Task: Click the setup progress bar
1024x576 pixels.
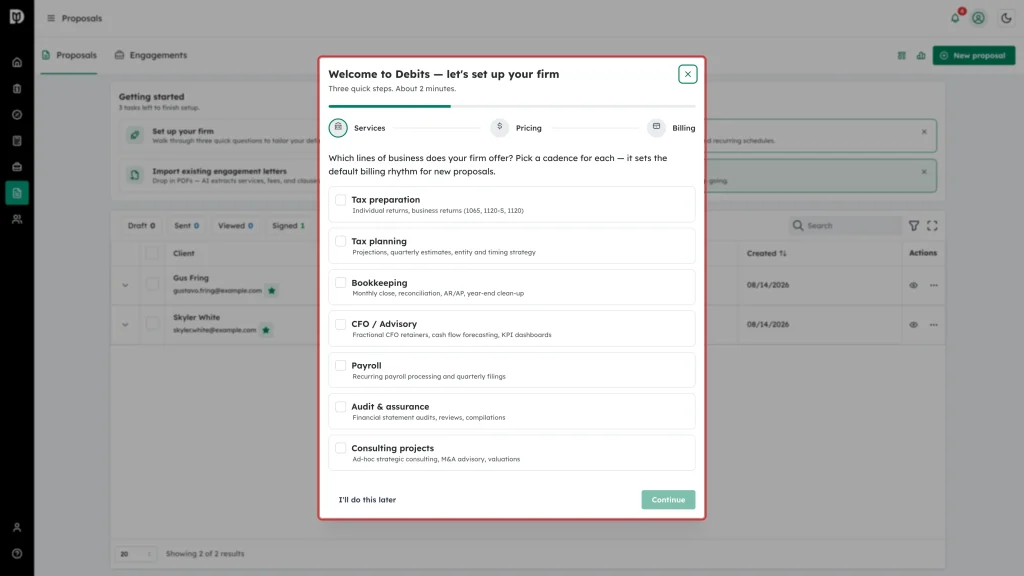Action: tap(512, 106)
